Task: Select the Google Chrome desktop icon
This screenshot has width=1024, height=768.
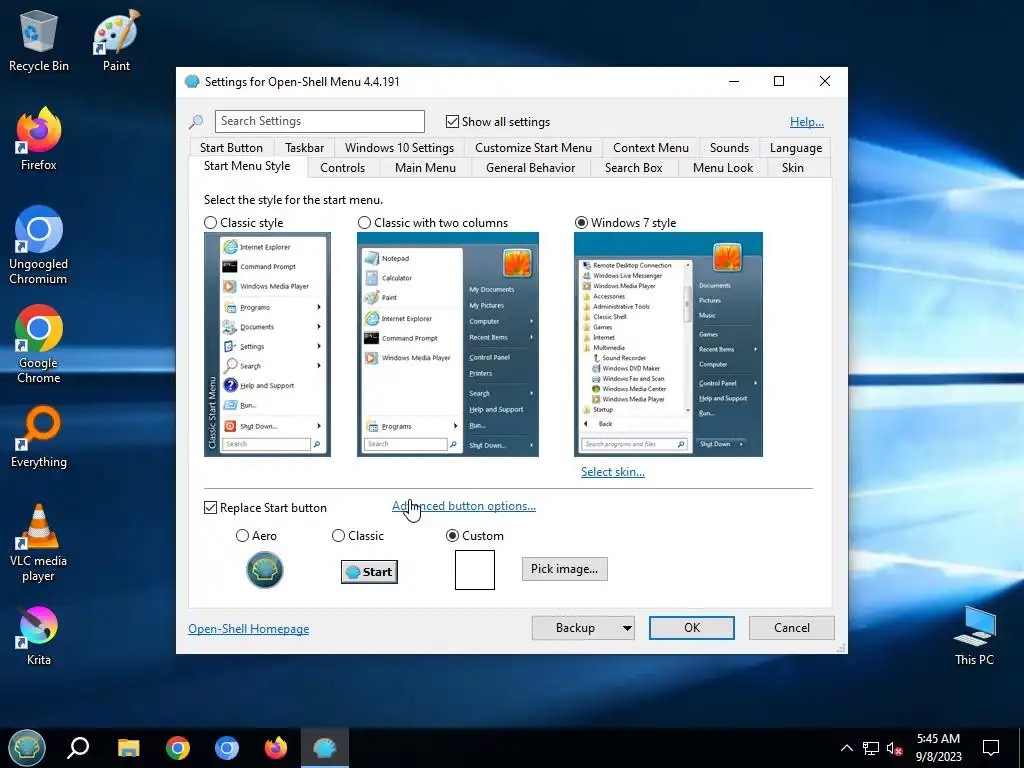Action: (x=39, y=344)
